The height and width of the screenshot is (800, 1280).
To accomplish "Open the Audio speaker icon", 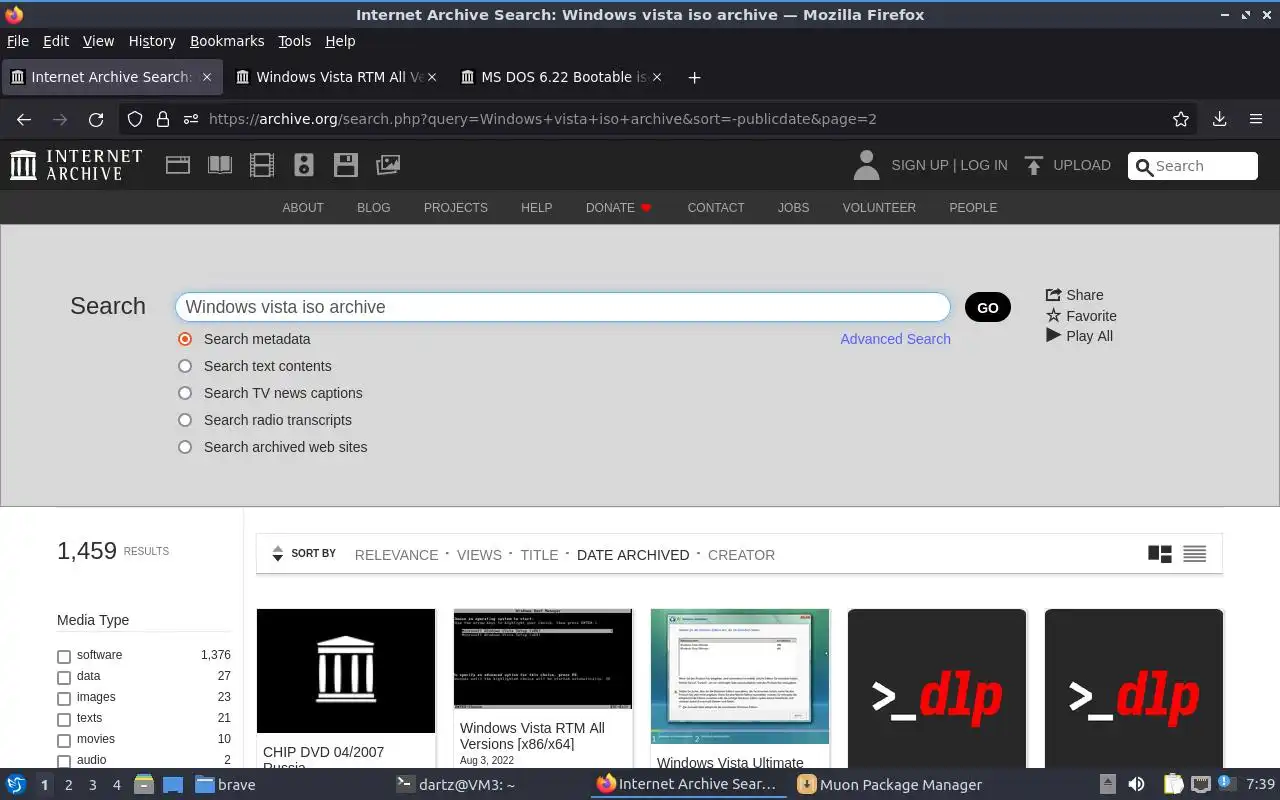I will pyautogui.click(x=304, y=165).
